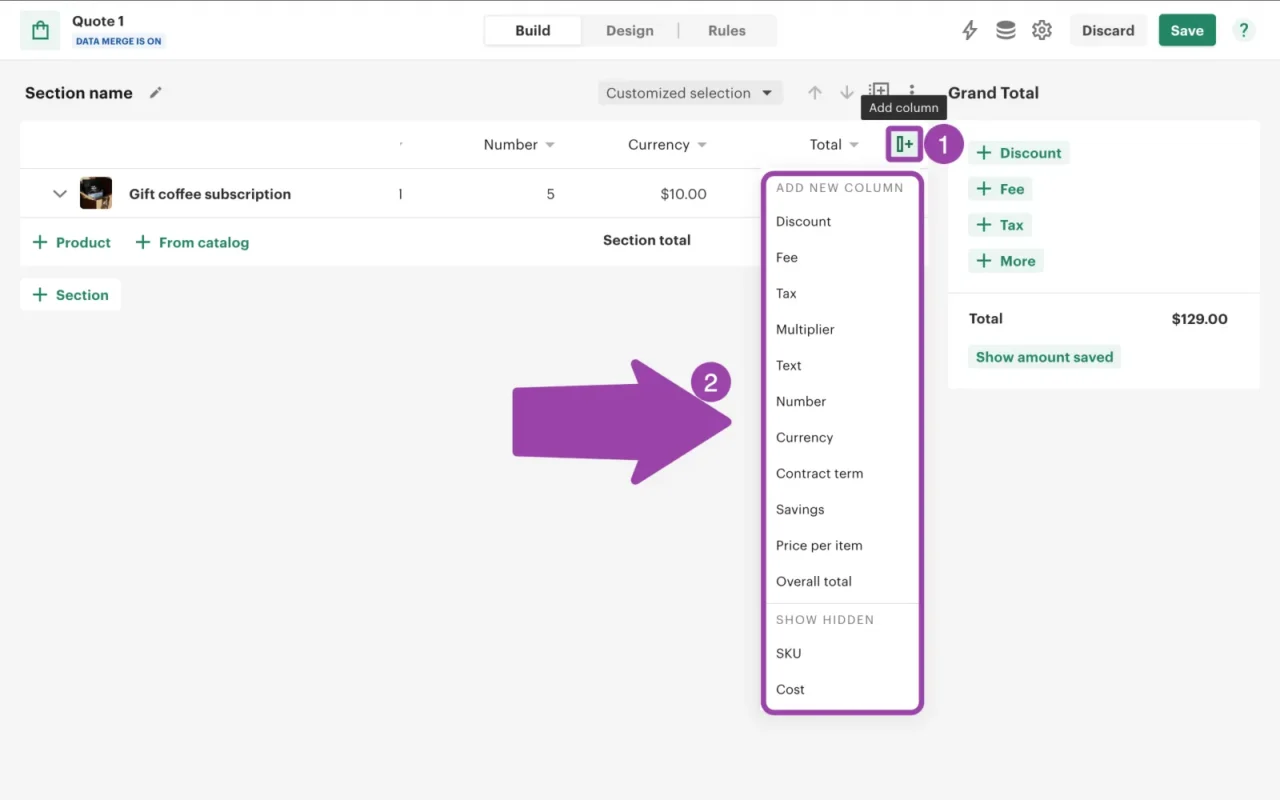Click the Gift coffee subscription thumbnail

[96, 193]
